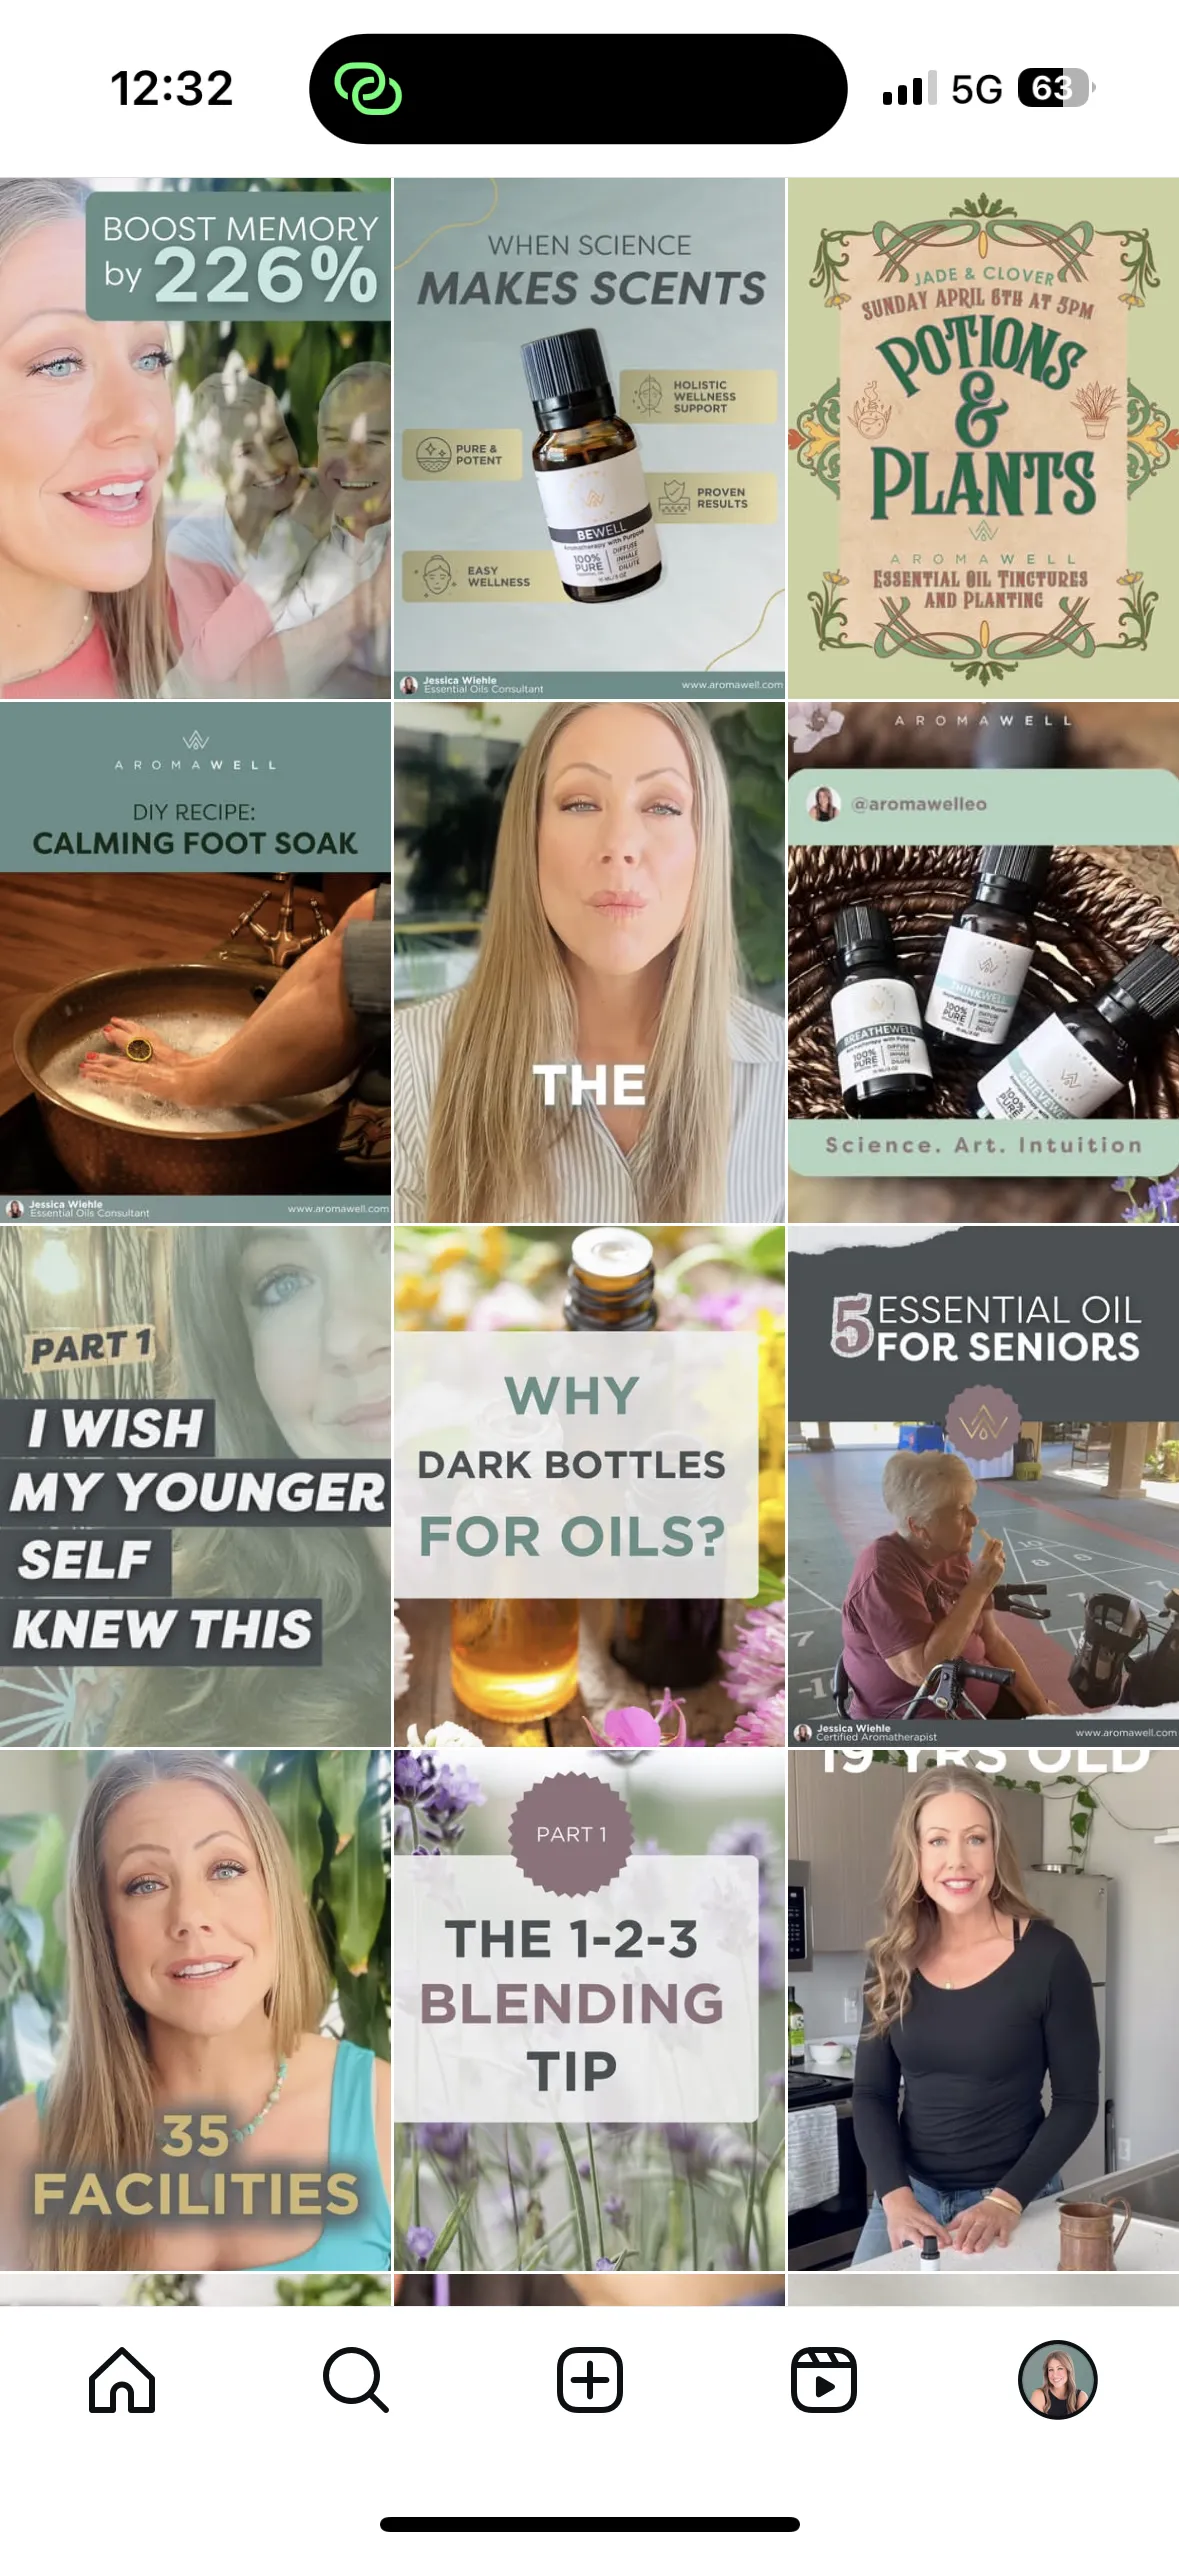Open 5 Essential Oil For Seniors post
Viewport: 1179px width, 2556px height.
coord(983,1486)
